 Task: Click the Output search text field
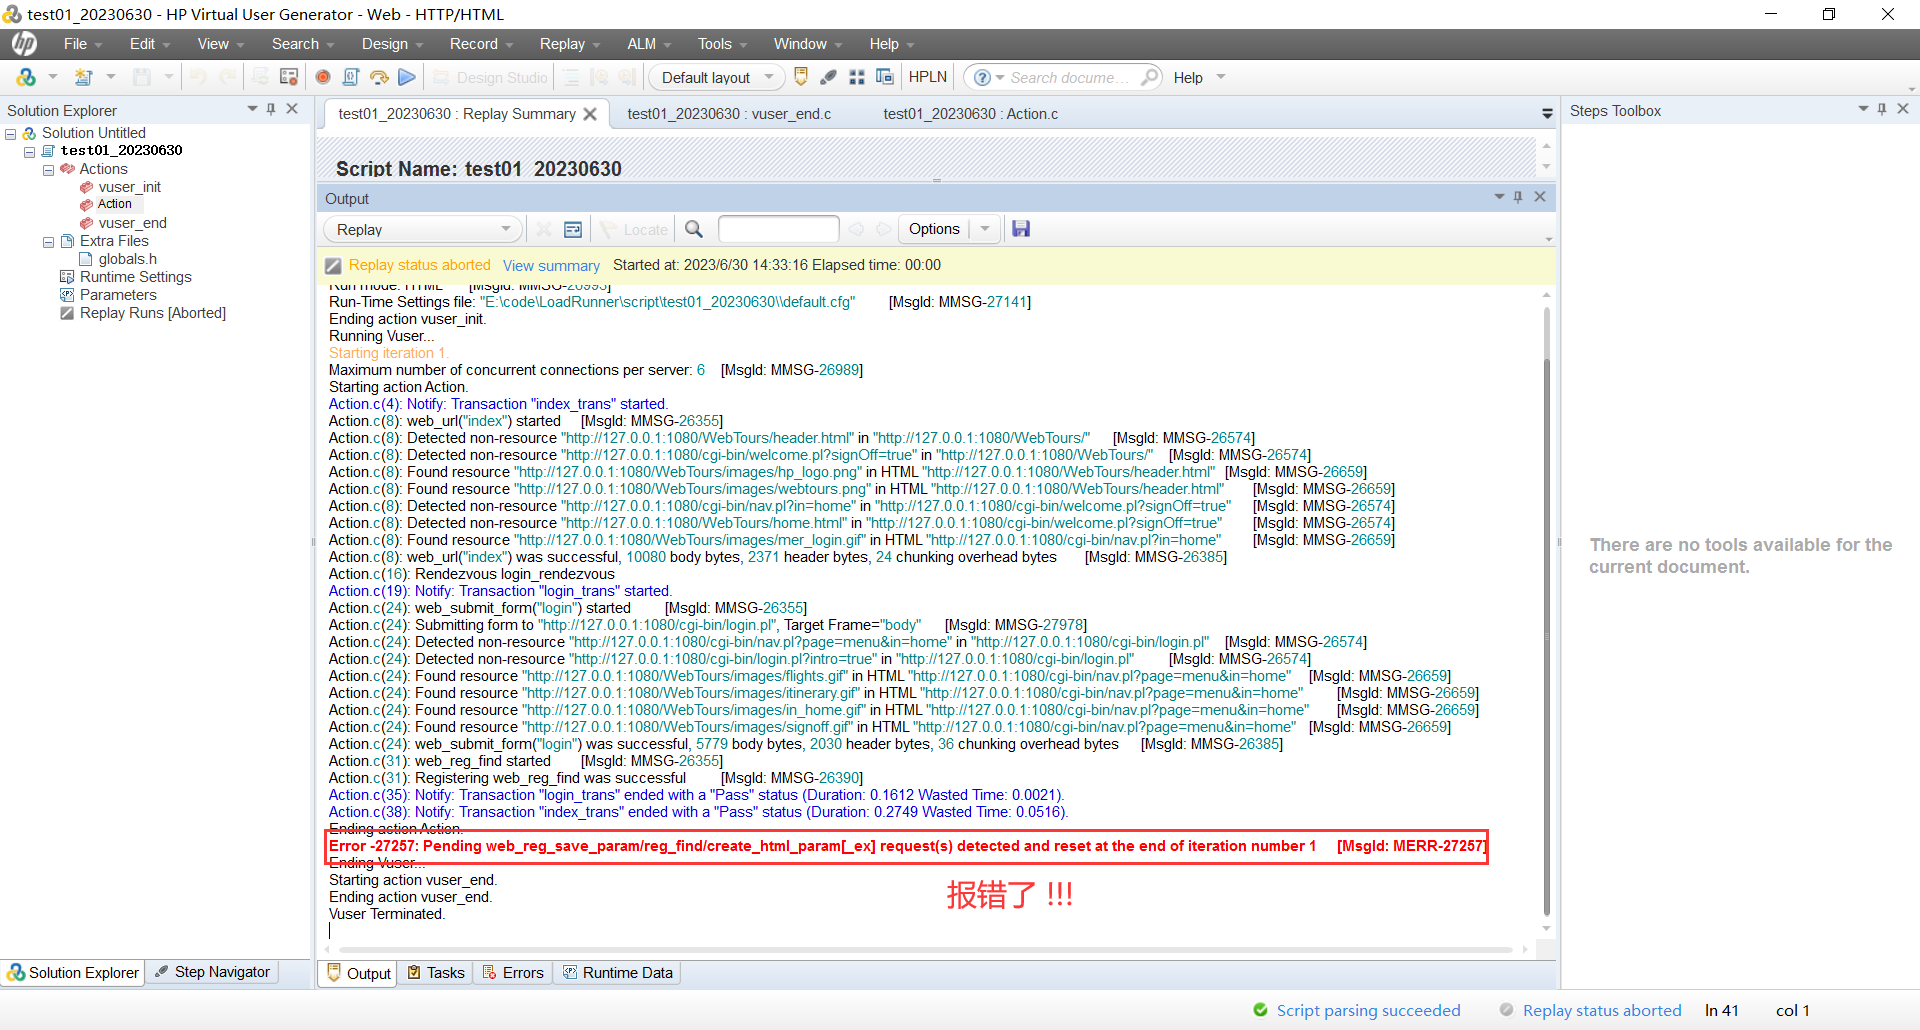coord(778,229)
